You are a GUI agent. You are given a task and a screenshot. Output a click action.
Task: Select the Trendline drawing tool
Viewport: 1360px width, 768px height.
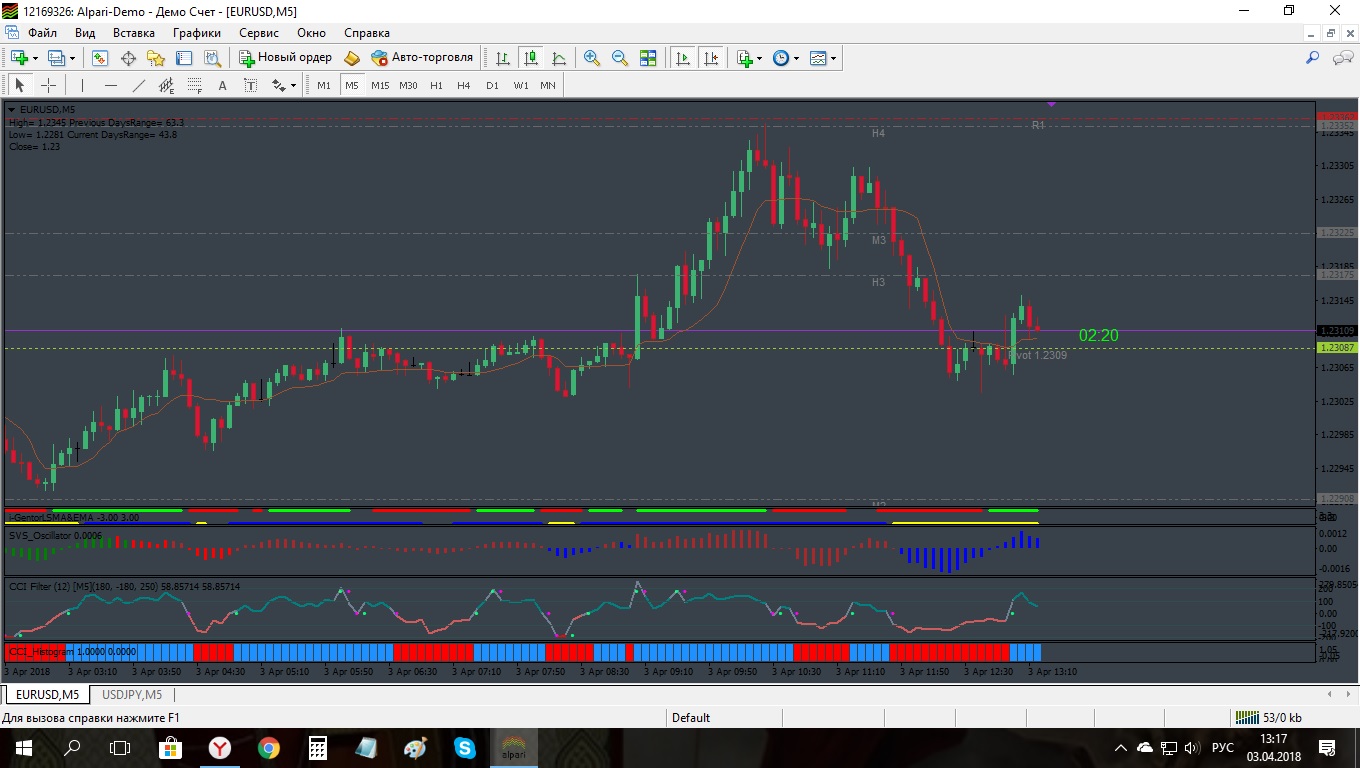[138, 85]
